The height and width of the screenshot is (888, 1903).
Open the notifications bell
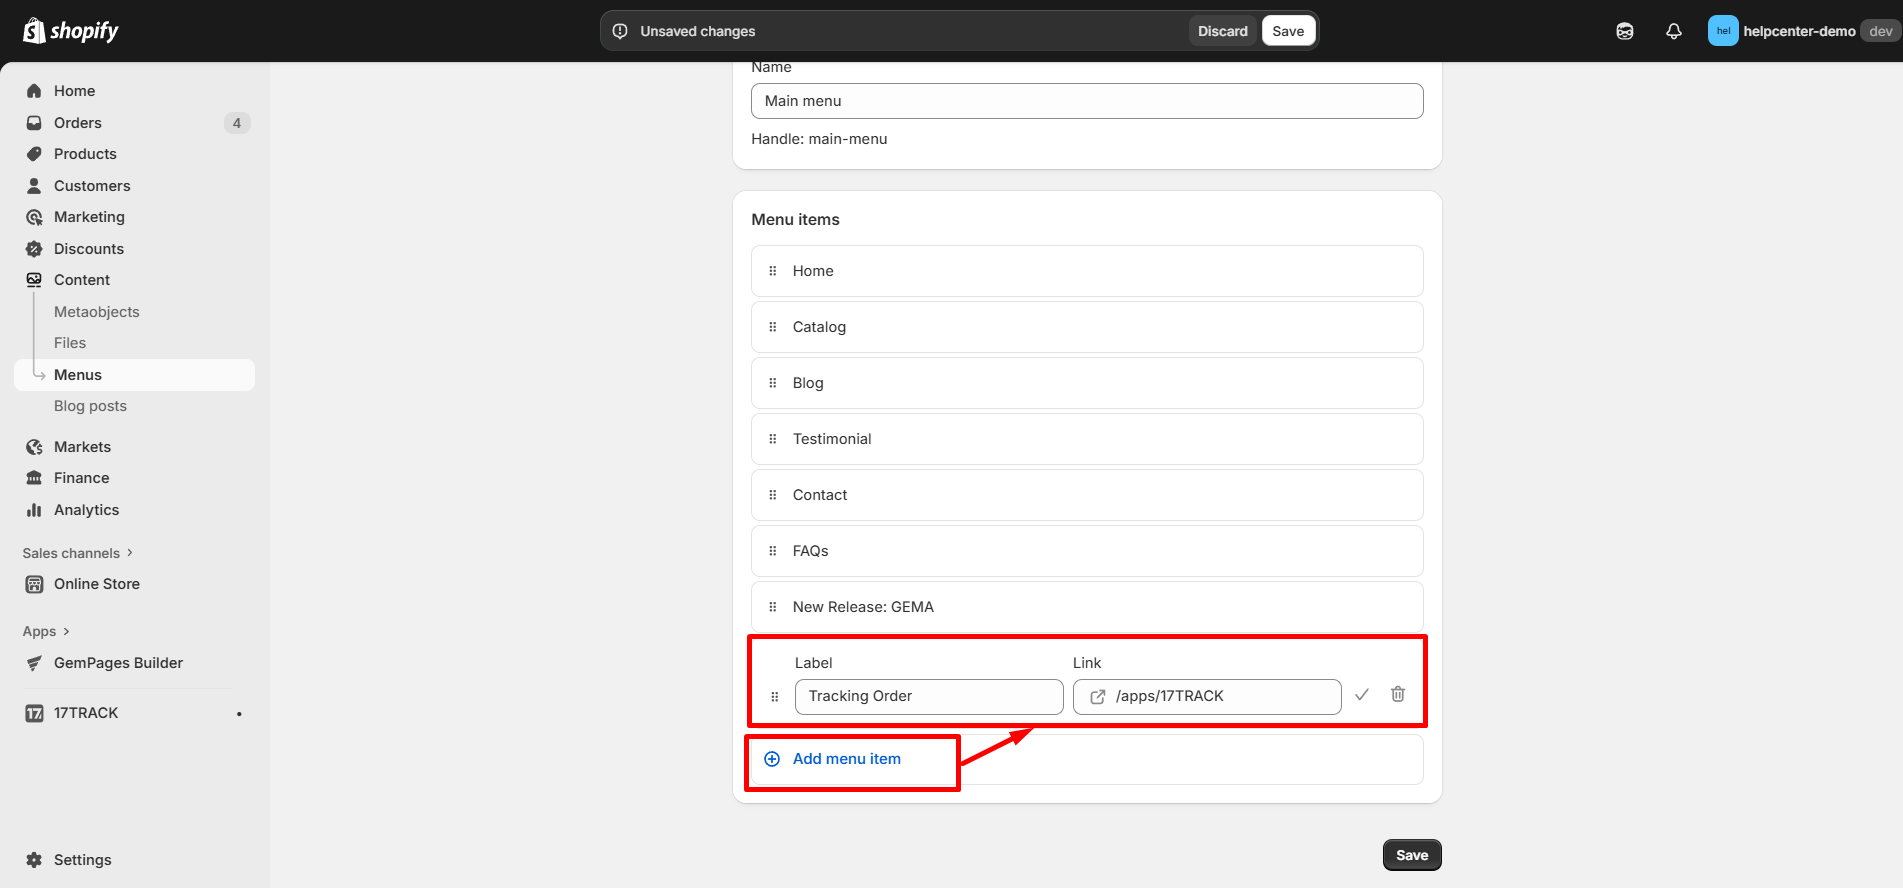coord(1673,31)
